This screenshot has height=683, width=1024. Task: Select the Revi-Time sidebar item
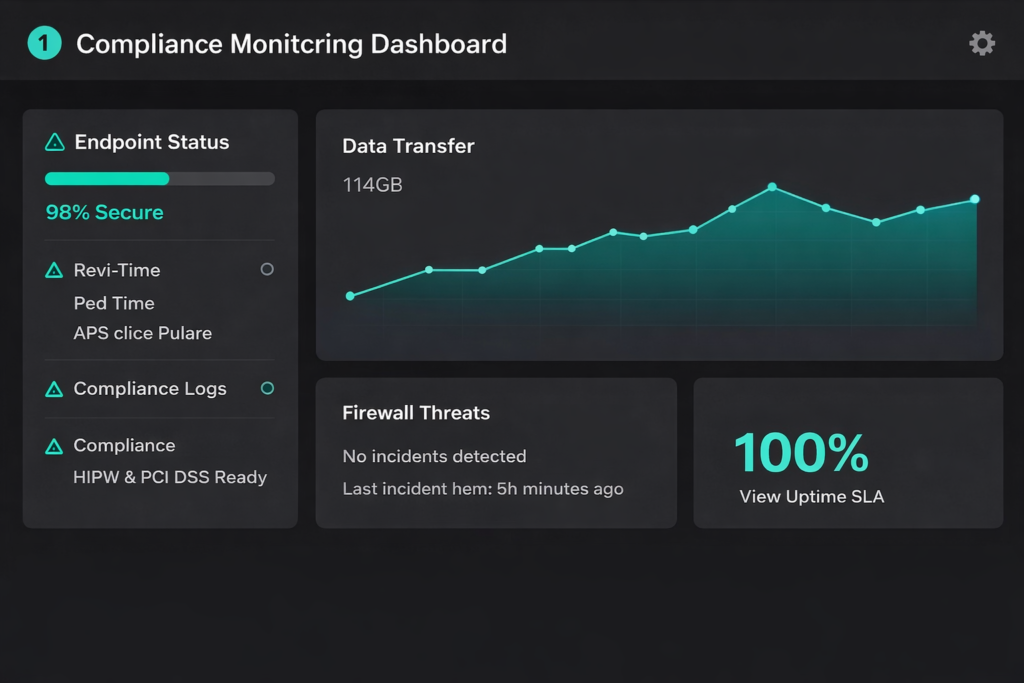117,270
